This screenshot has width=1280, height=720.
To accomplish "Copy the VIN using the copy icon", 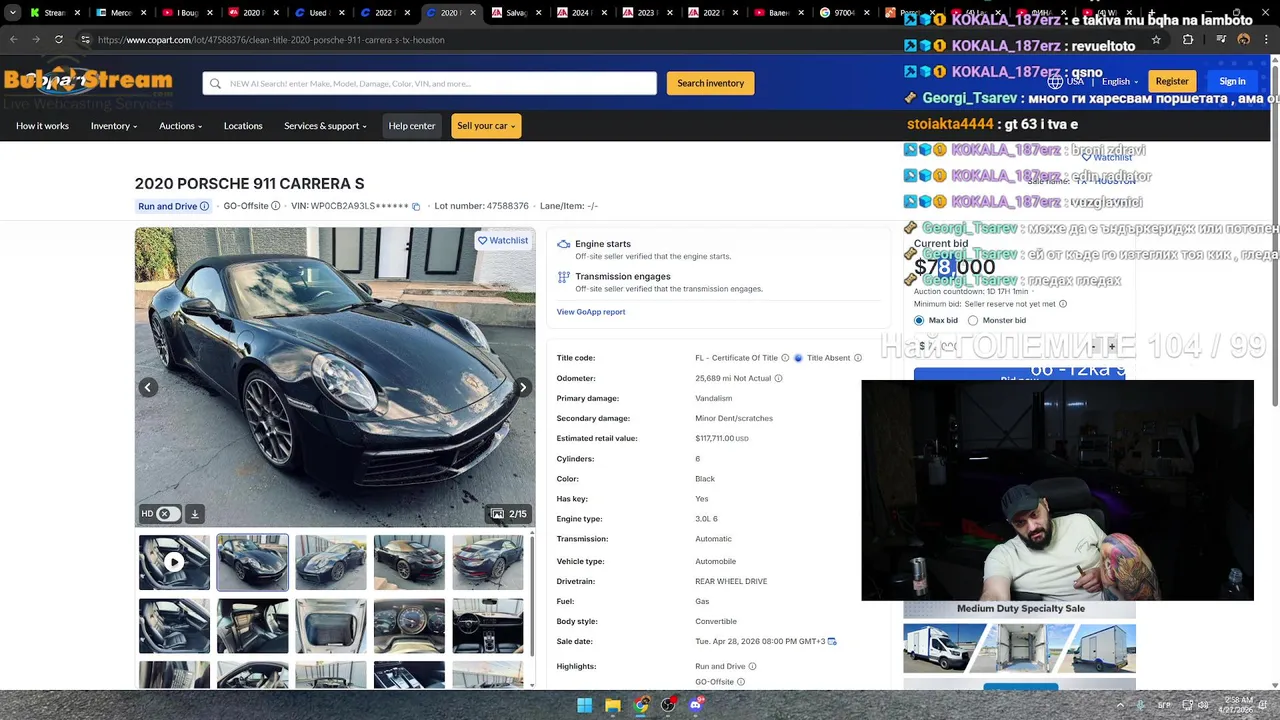I will [416, 206].
